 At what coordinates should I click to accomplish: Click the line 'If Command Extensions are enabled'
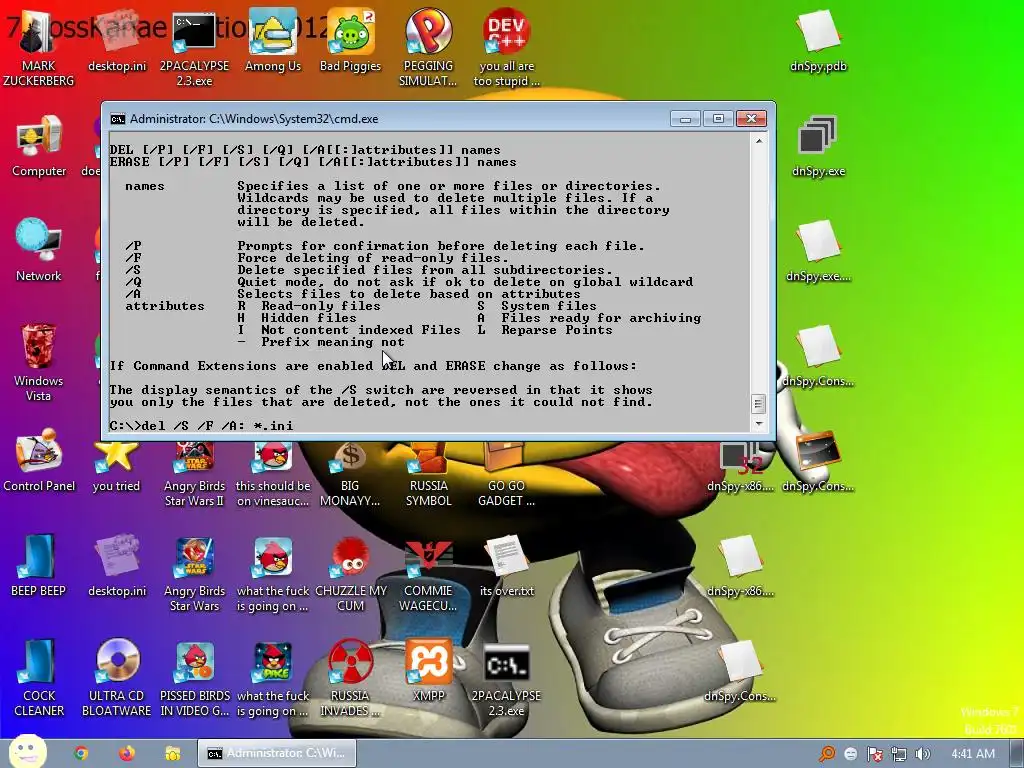(x=373, y=366)
